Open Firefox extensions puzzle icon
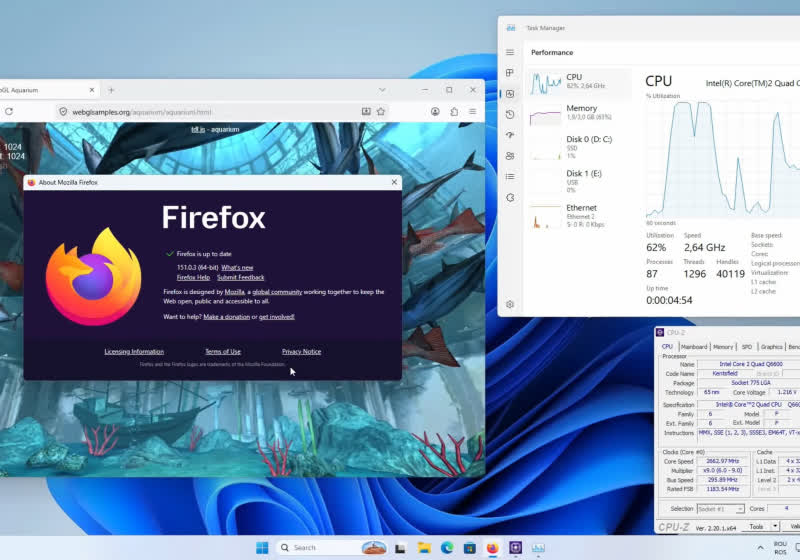Viewport: 800px width, 560px height. coord(454,111)
